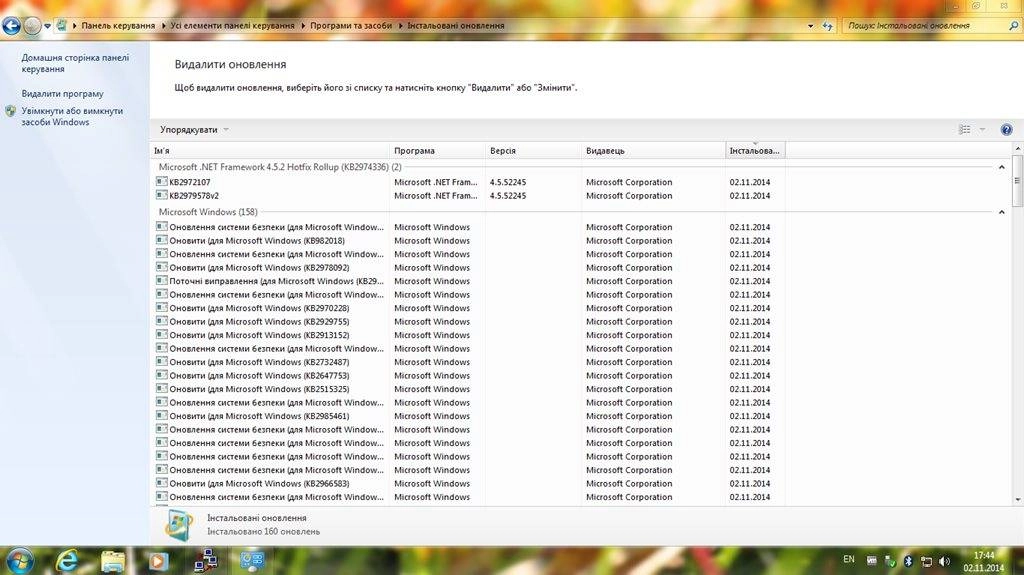
Task: Collapse the Microsoft Windows (158) group
Action: 1001,213
